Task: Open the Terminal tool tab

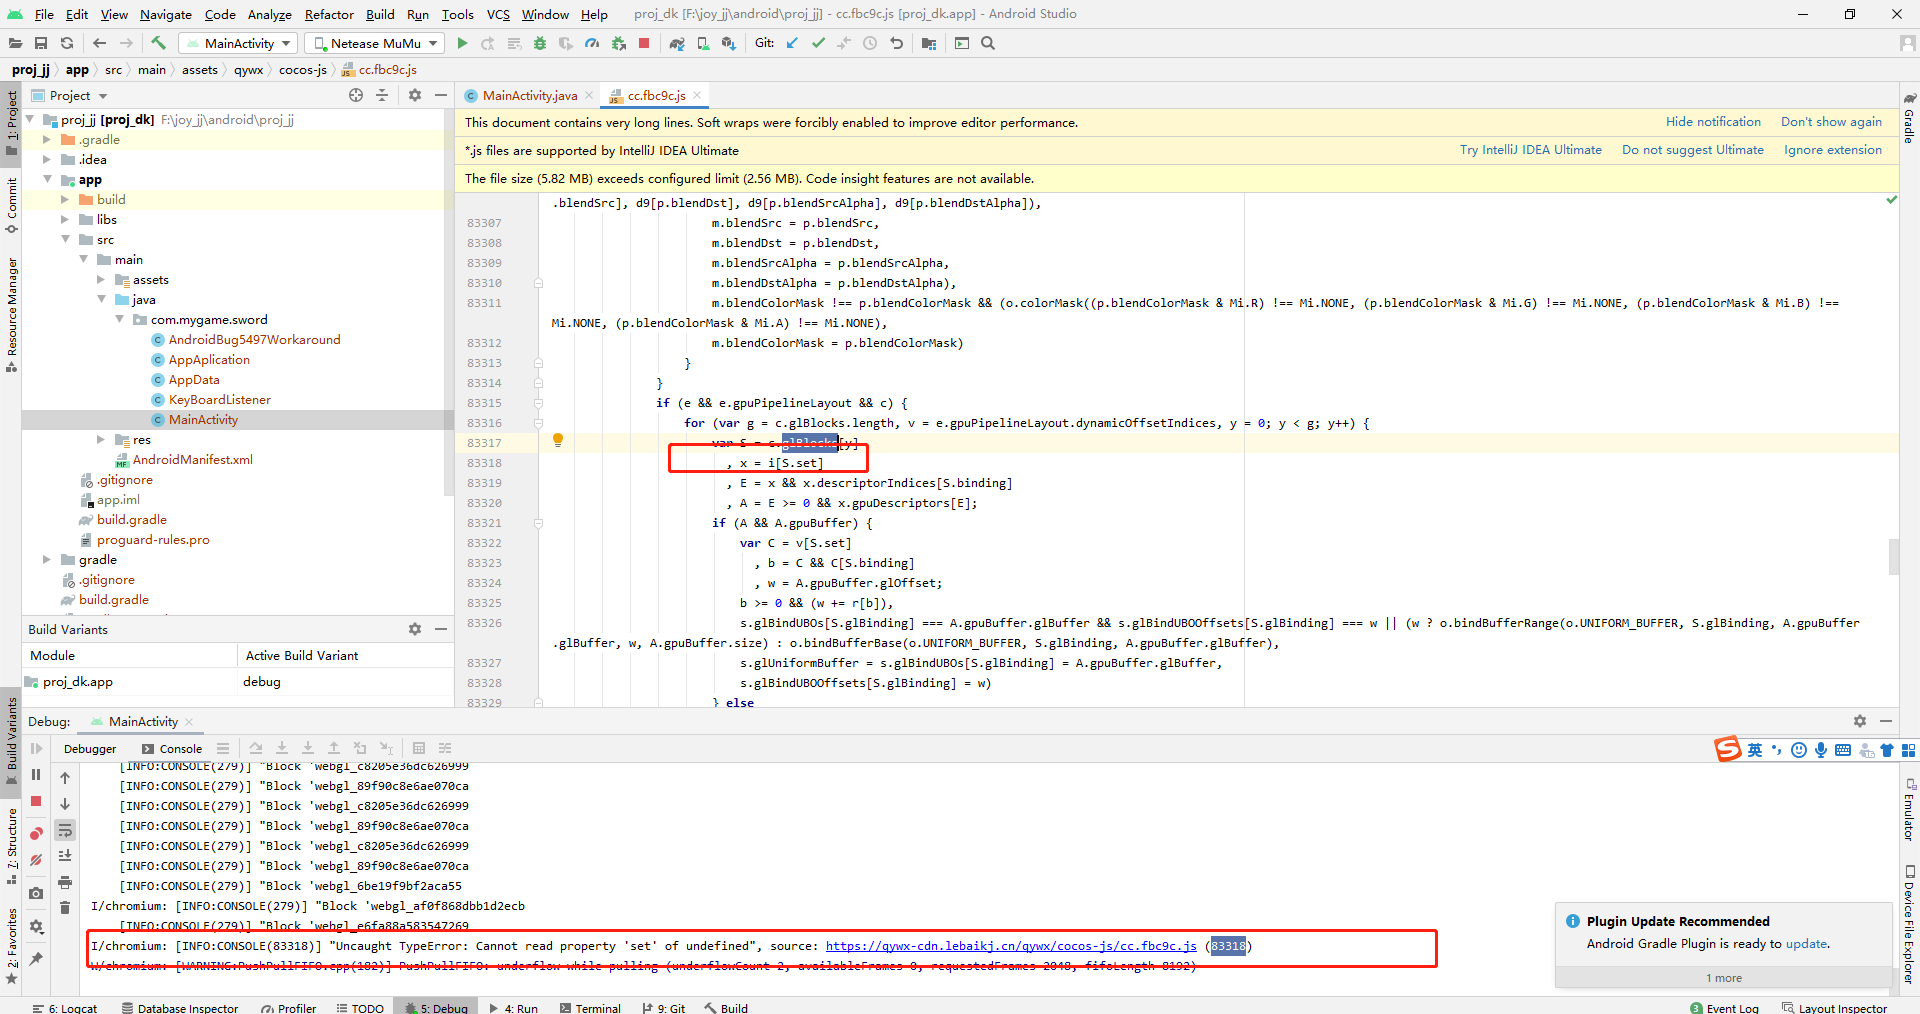Action: (x=589, y=1007)
